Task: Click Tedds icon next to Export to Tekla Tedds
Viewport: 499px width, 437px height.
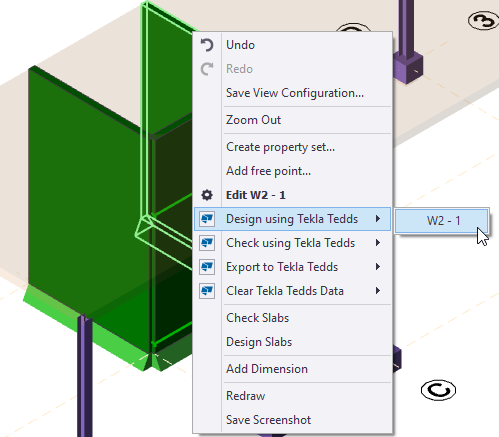Action: tap(207, 267)
